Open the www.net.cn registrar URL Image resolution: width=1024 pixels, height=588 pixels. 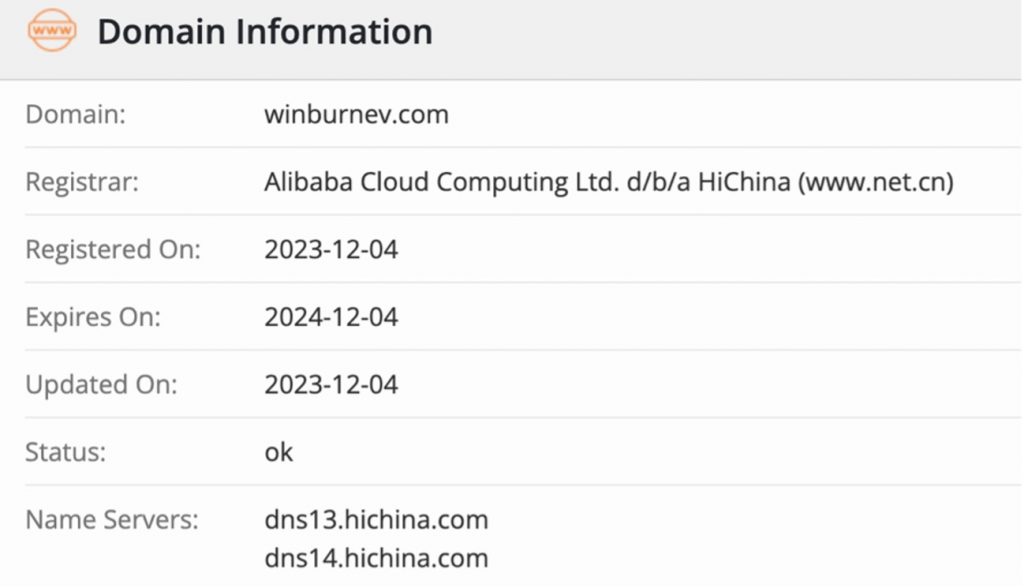coord(875,182)
